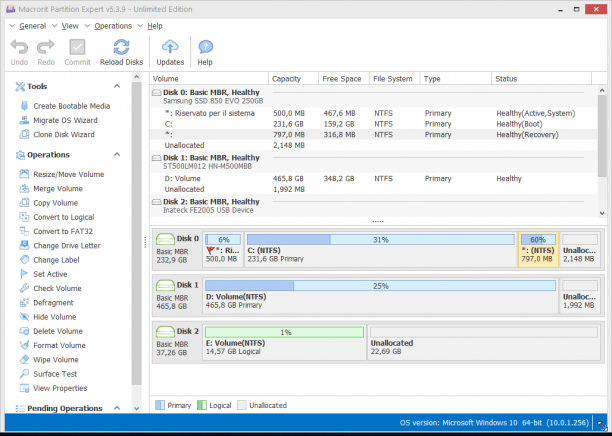
Task: Select Set Active operation
Action: [x=43, y=274]
